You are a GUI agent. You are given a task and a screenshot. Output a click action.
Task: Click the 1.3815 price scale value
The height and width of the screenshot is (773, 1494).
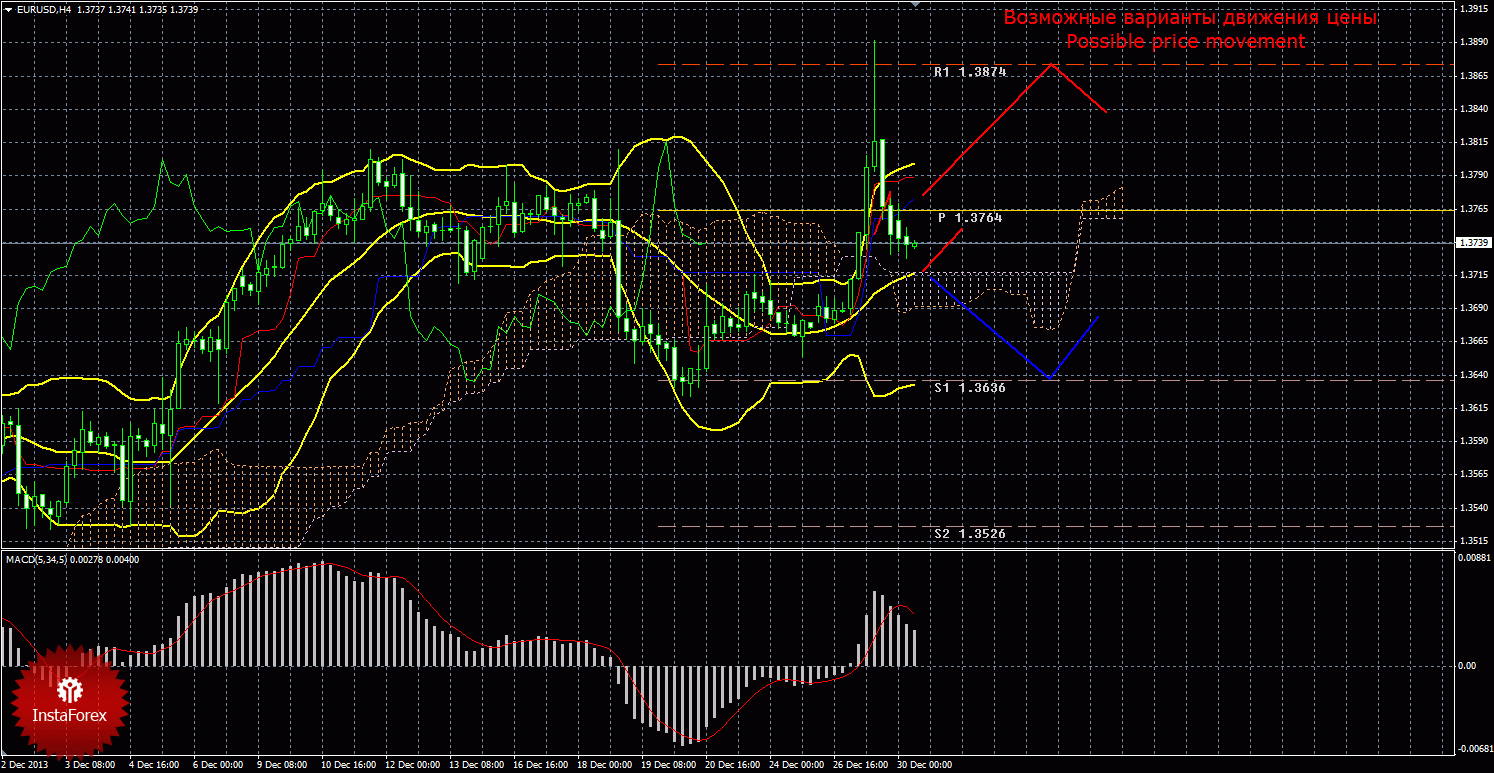pyautogui.click(x=1473, y=142)
